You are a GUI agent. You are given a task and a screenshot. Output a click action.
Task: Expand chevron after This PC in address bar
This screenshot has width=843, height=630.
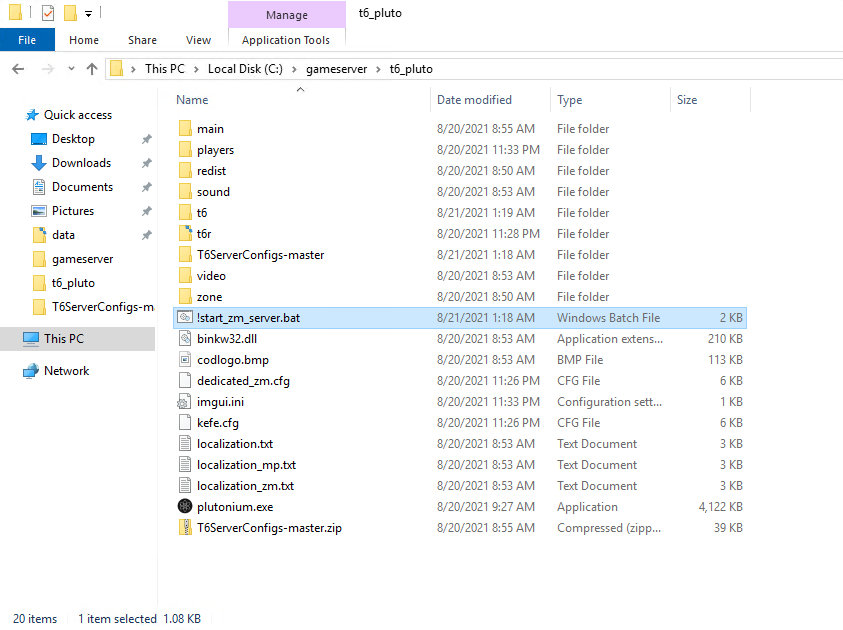click(196, 69)
